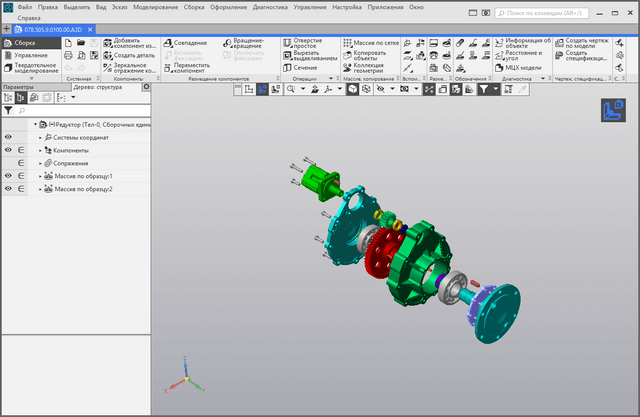The width and height of the screenshot is (640, 417).
Task: Click the Add Component from File icon
Action: click(x=107, y=42)
